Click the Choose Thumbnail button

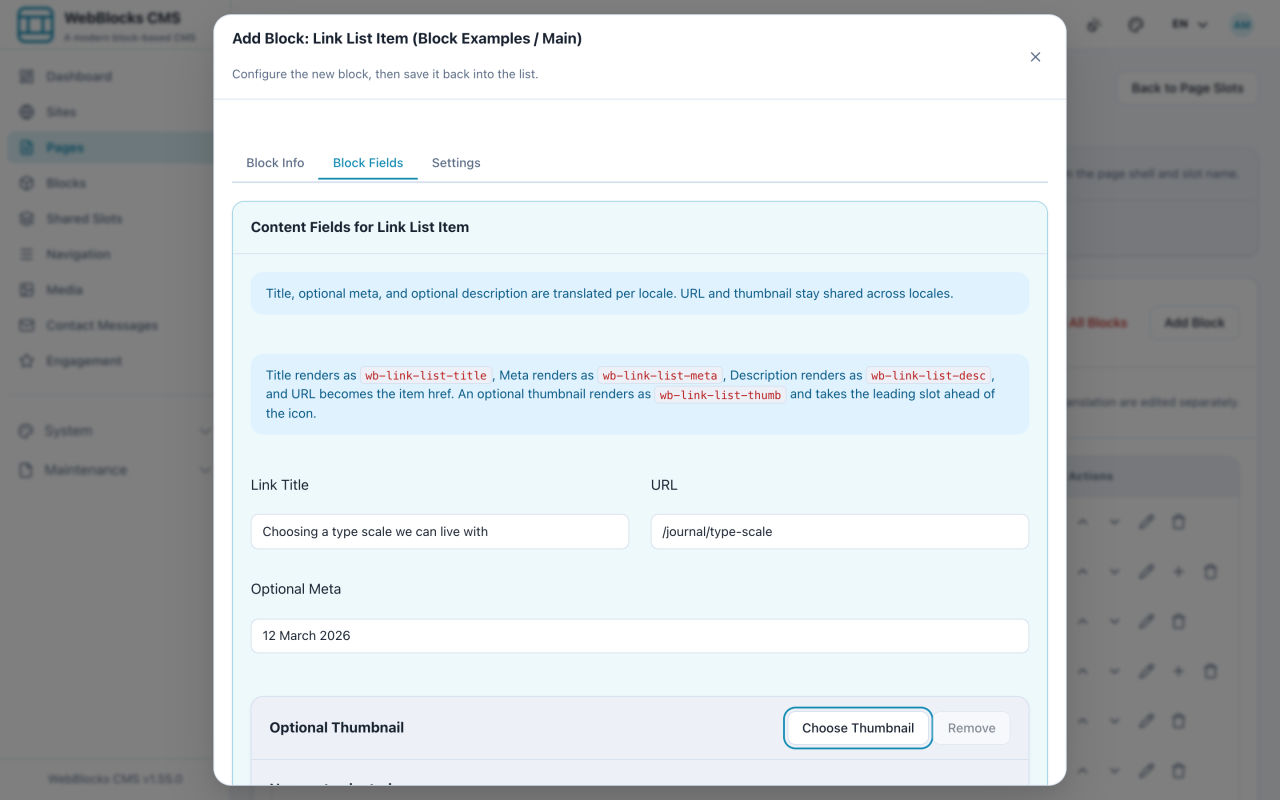point(858,728)
